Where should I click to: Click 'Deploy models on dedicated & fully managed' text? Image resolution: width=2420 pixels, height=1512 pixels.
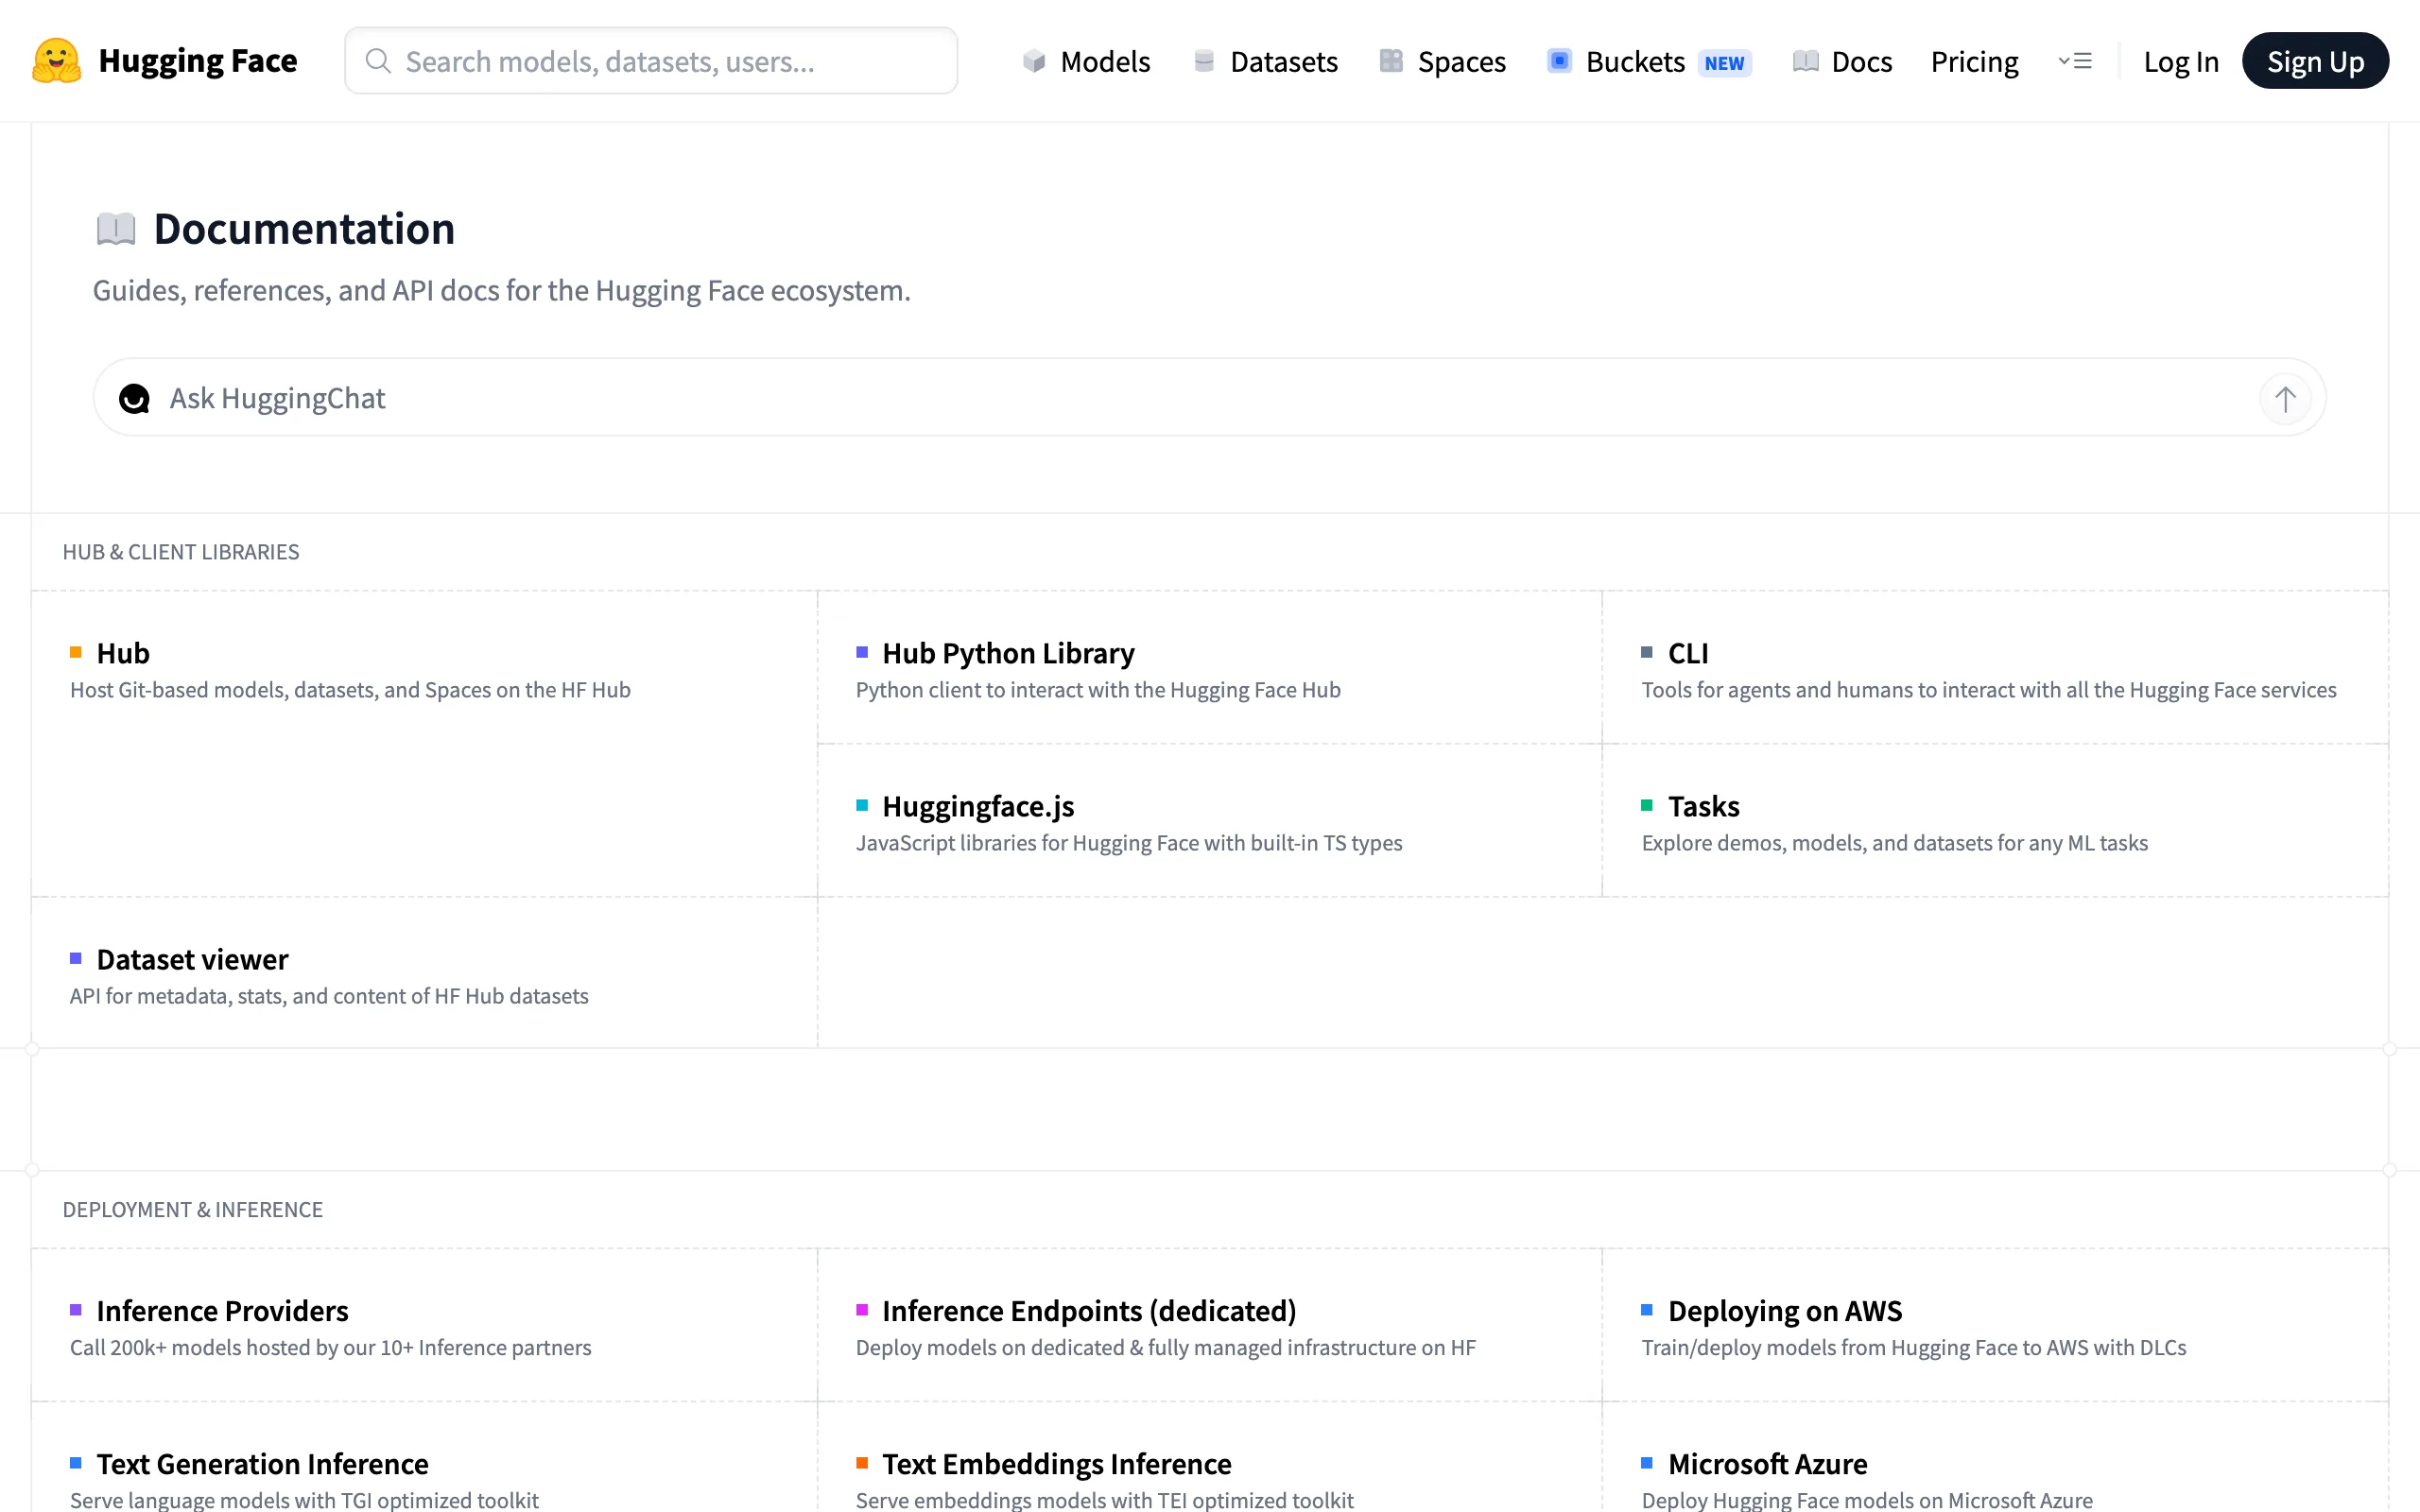pos(1165,1347)
